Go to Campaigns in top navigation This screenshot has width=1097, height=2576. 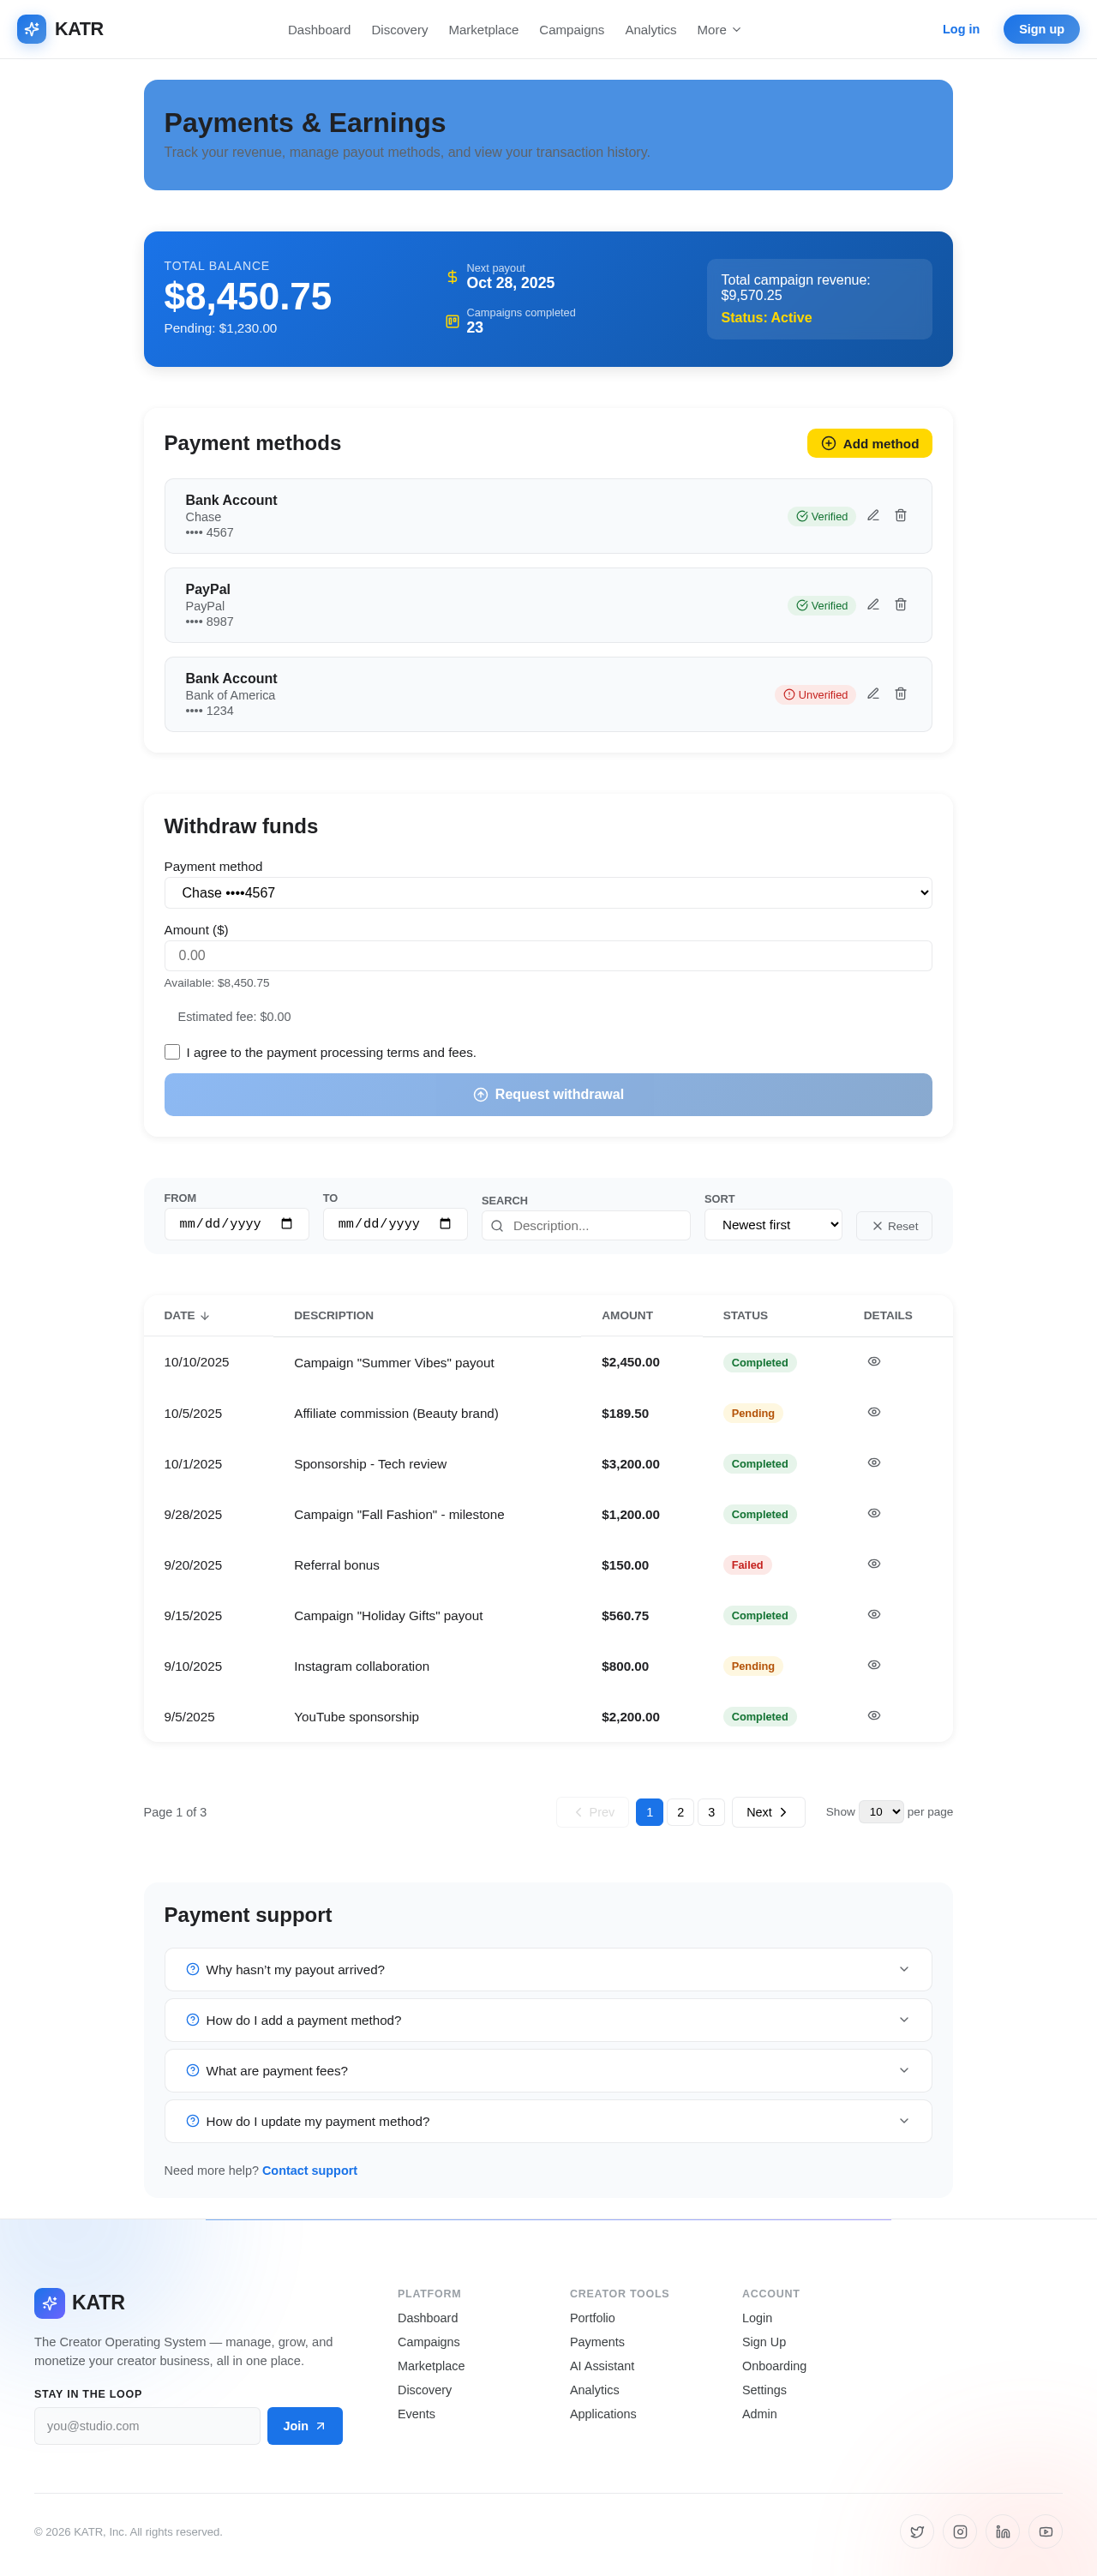point(571,30)
